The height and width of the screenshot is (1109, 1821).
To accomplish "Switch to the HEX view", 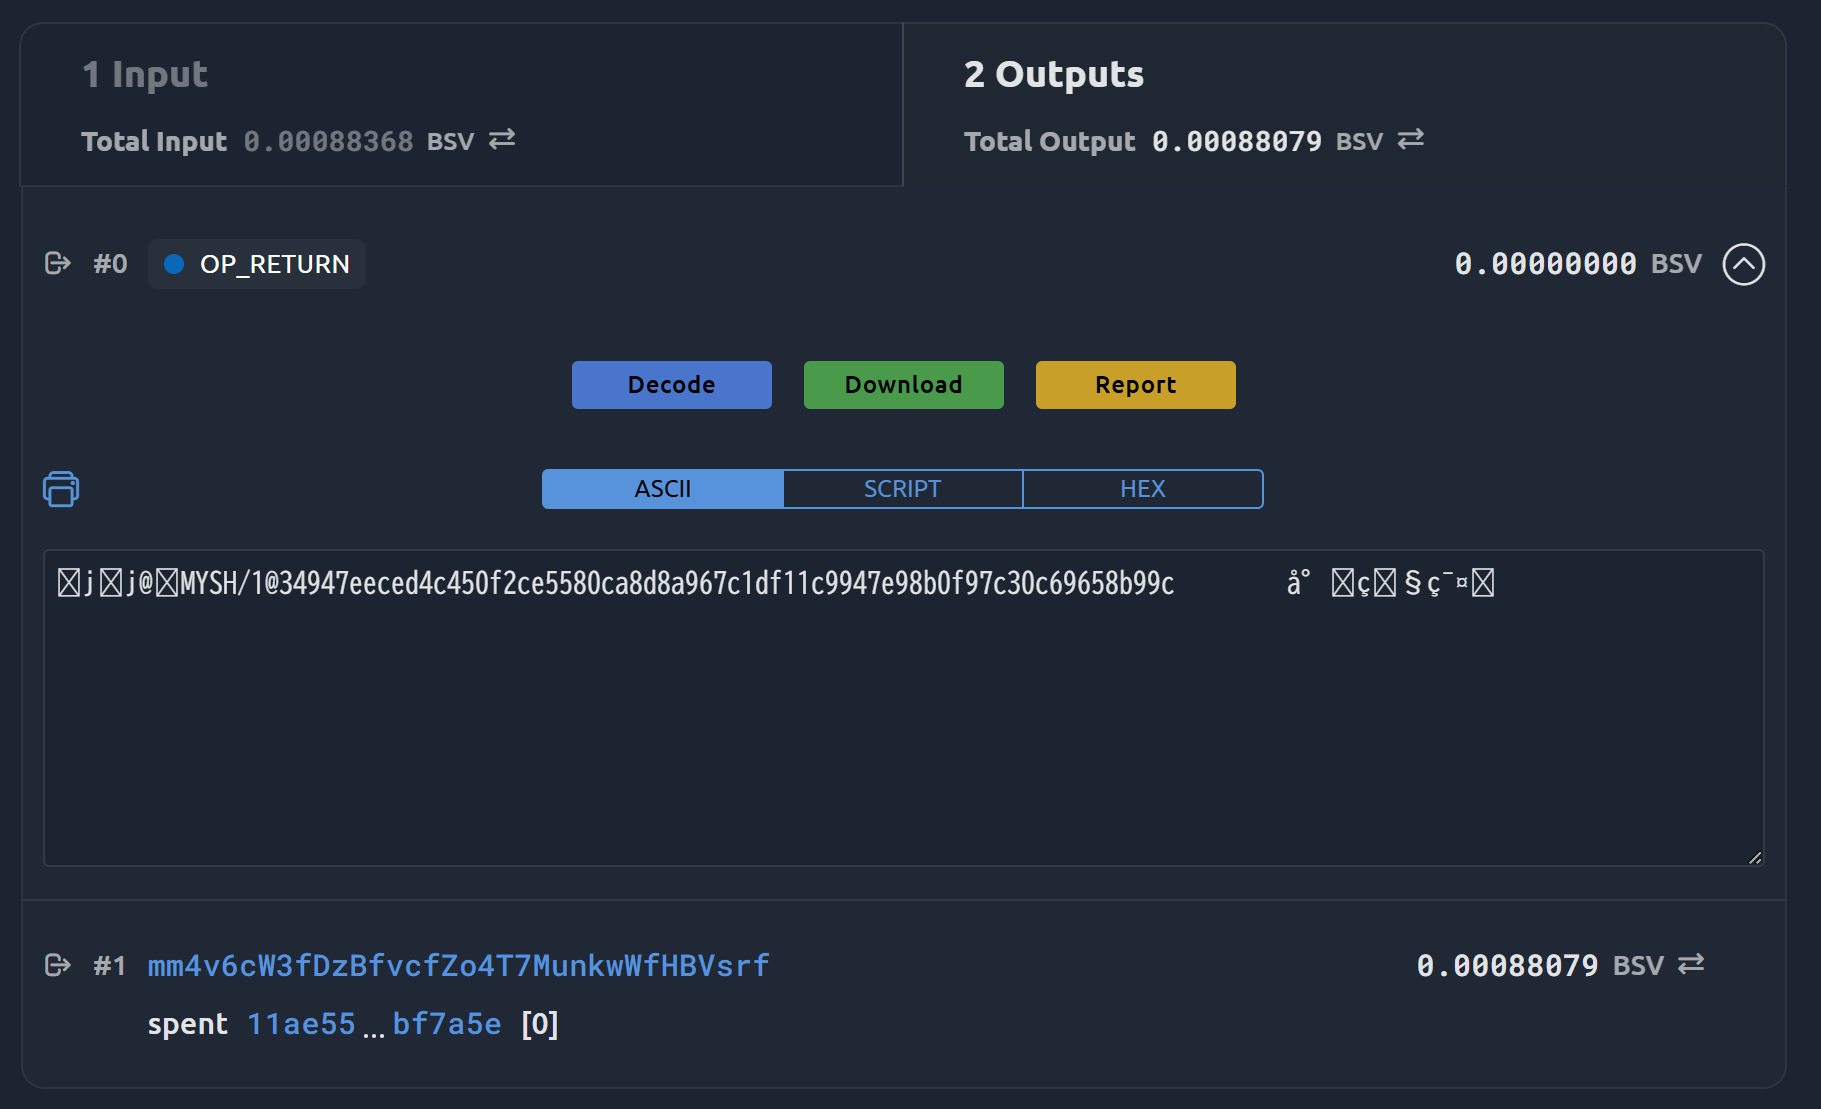I will pyautogui.click(x=1143, y=489).
